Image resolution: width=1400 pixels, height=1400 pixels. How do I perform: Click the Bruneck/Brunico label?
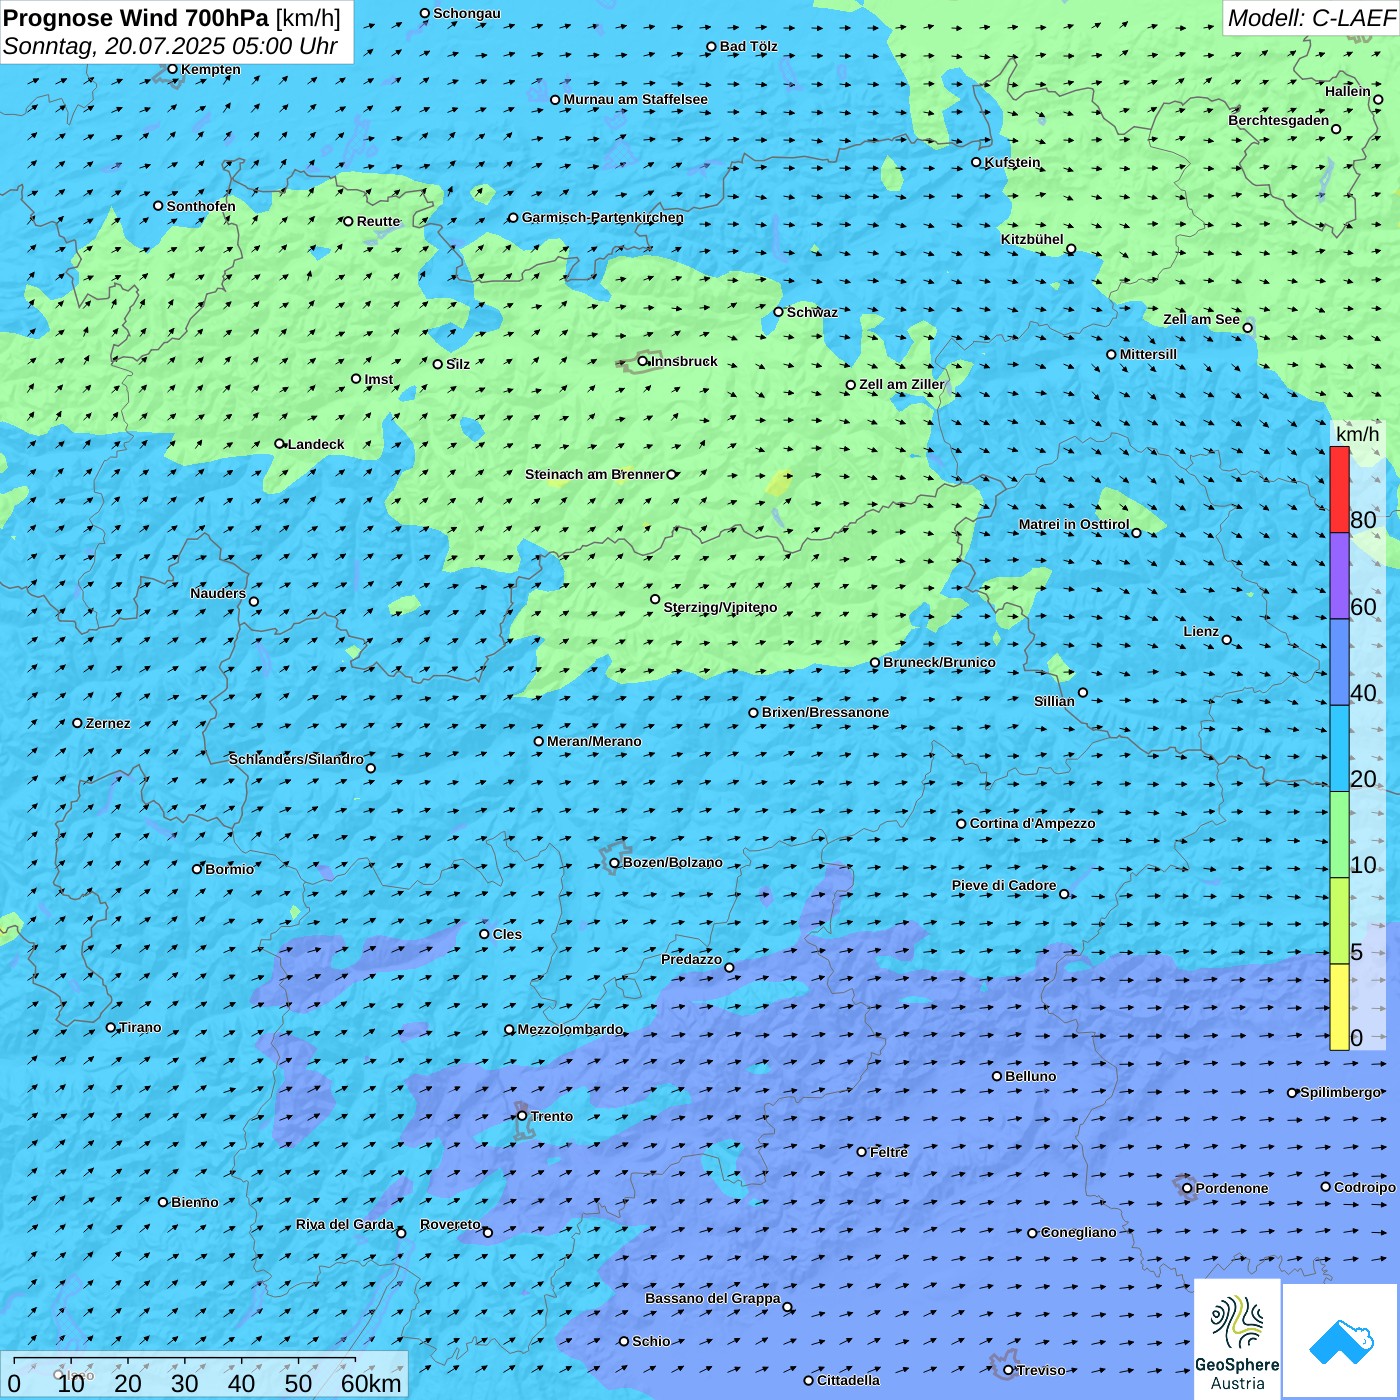939,662
